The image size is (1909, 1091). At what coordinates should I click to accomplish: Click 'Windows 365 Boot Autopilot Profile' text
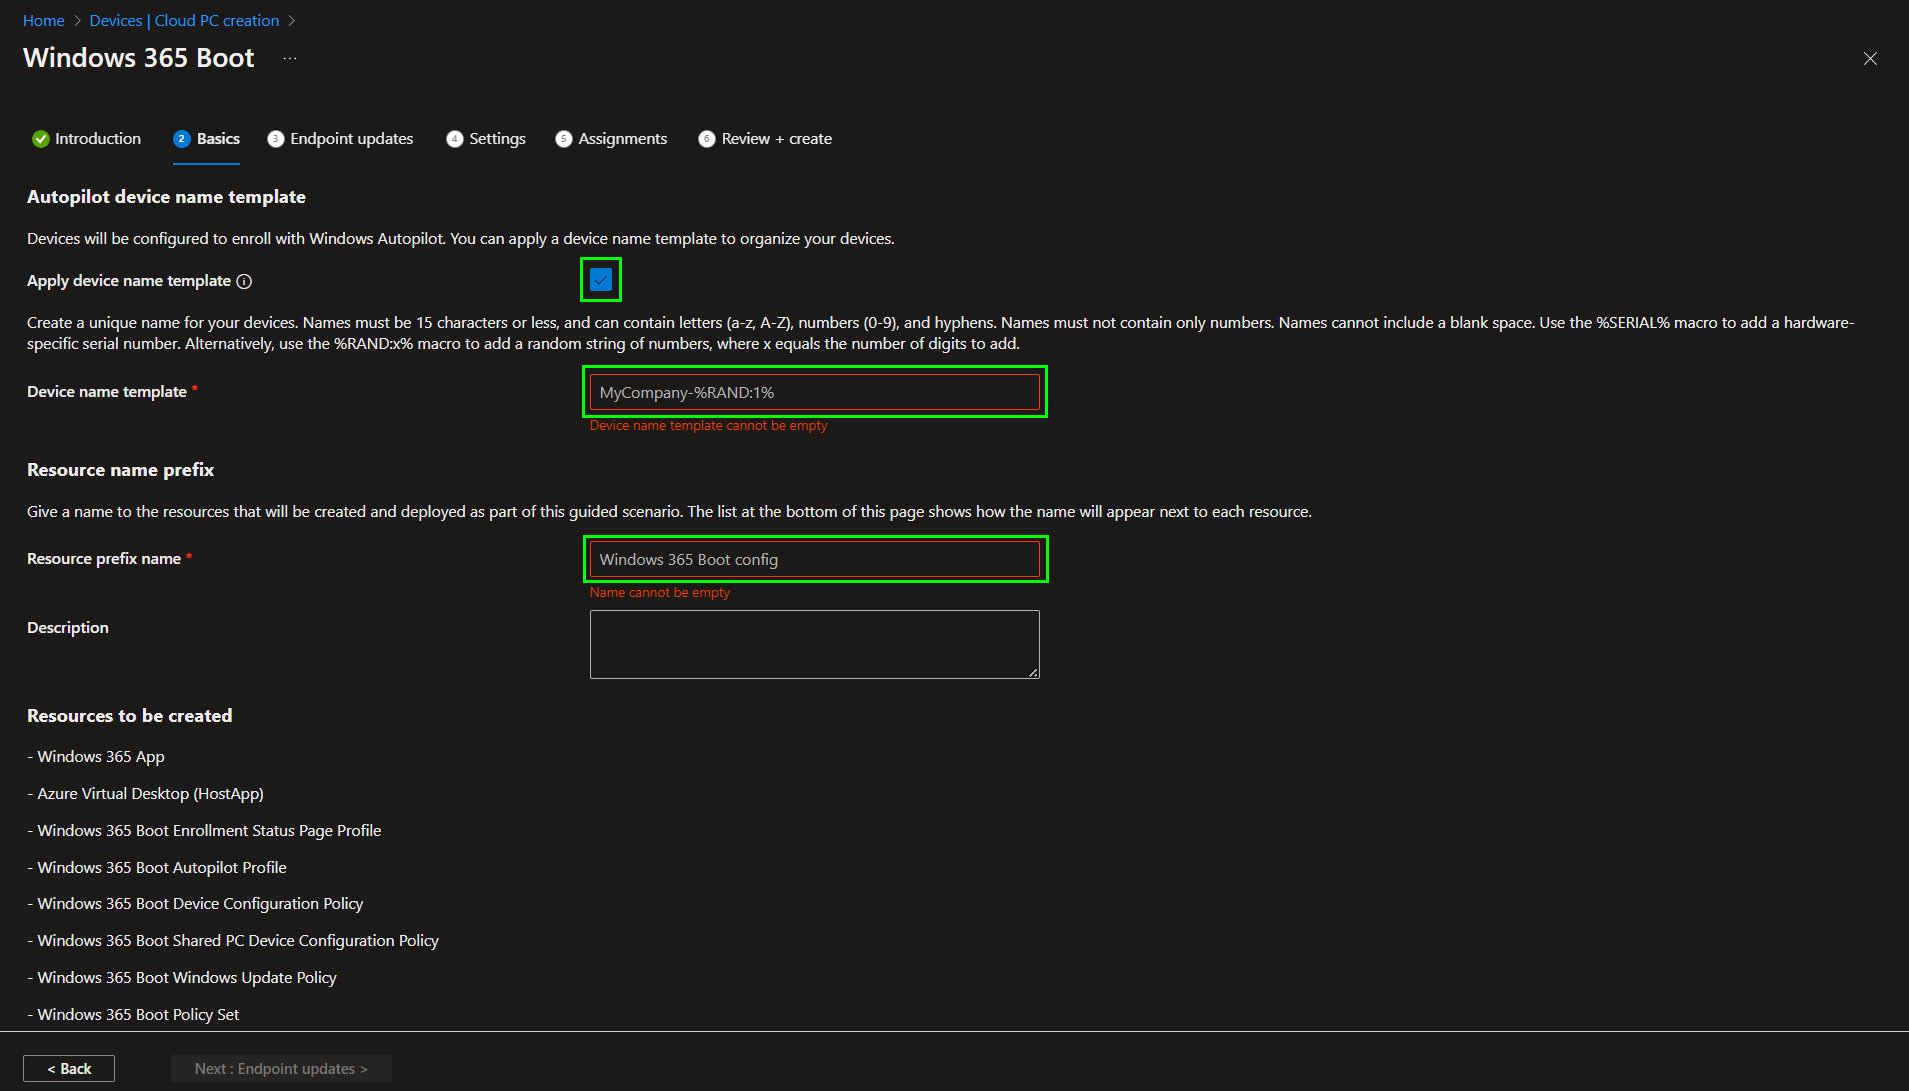(157, 868)
